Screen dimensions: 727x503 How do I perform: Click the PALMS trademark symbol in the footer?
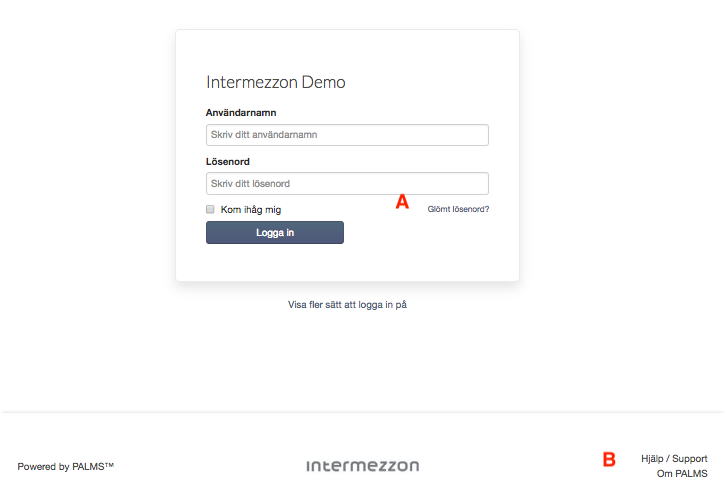(x=109, y=464)
